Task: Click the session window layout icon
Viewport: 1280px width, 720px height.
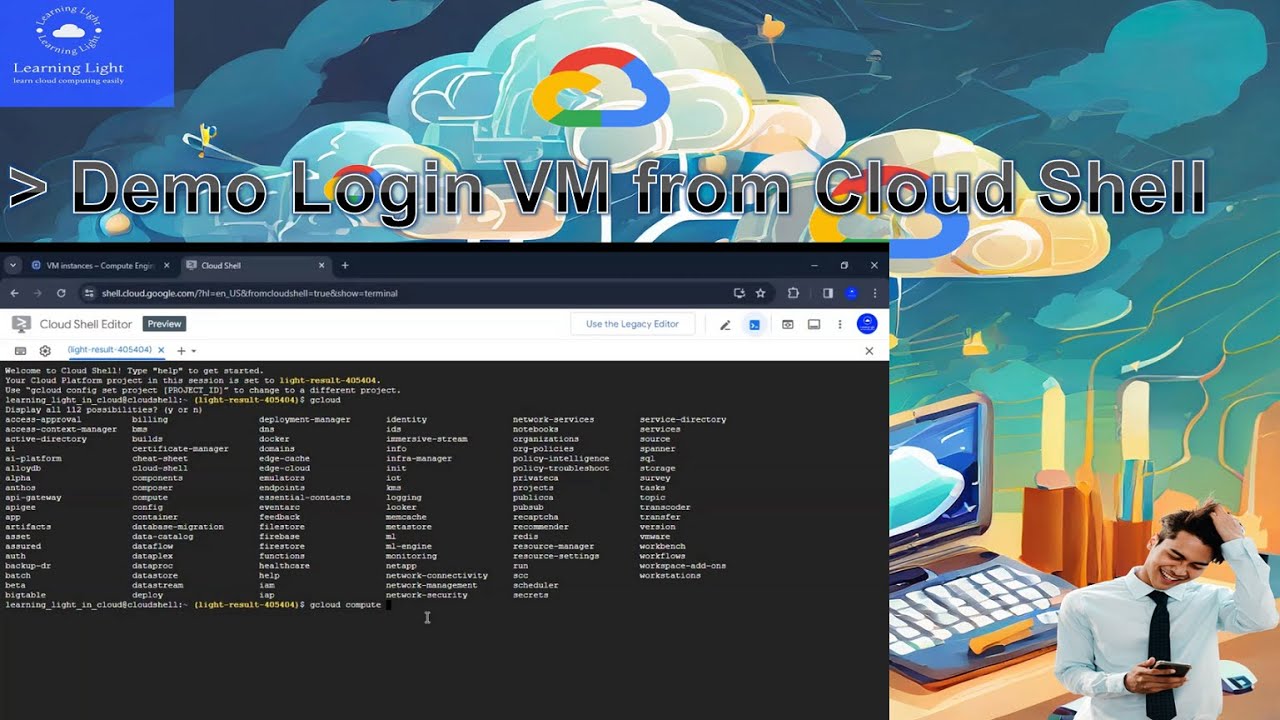Action: [814, 325]
